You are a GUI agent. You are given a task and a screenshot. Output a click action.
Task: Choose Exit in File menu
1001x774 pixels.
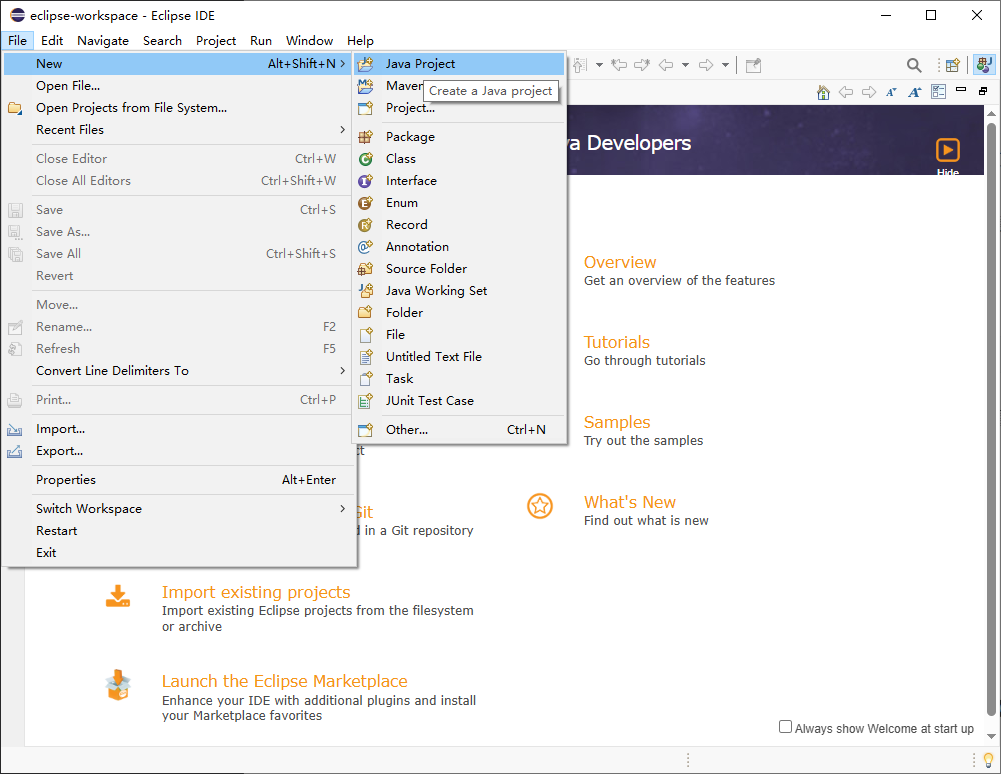(179, 552)
